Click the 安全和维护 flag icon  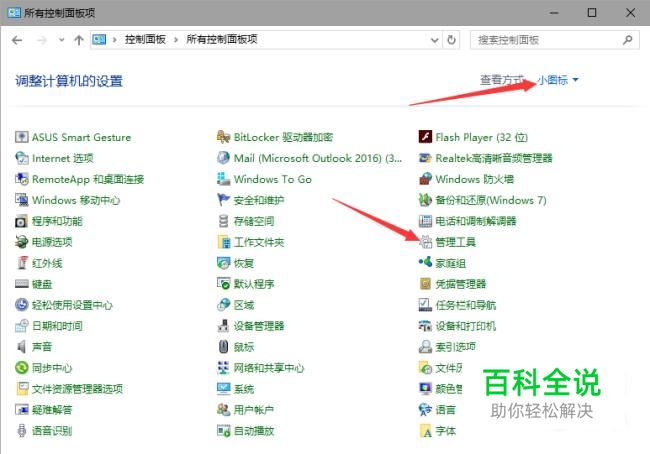(223, 200)
